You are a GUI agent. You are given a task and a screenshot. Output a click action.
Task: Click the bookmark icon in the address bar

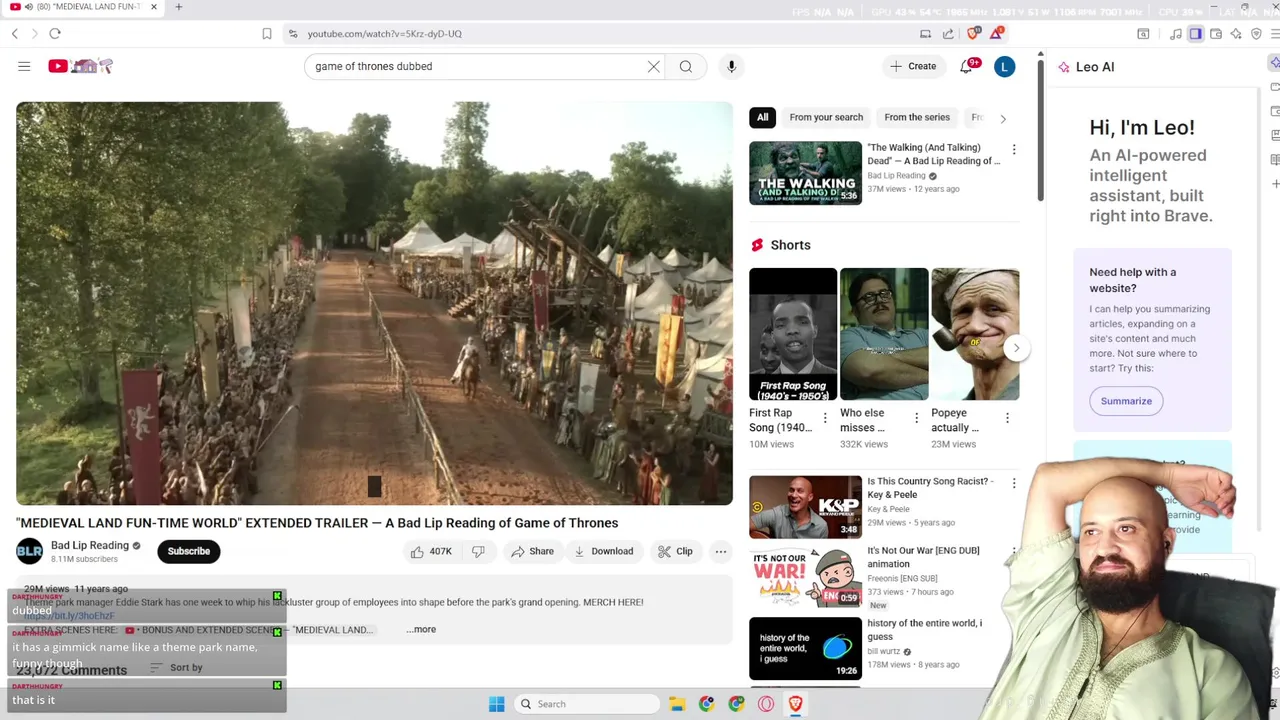point(267,34)
